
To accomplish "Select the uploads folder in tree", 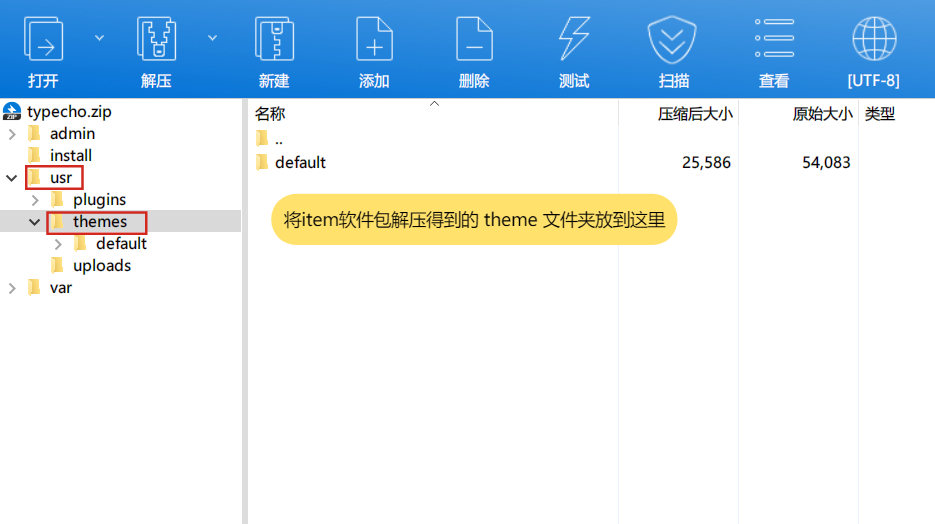I will (x=101, y=266).
